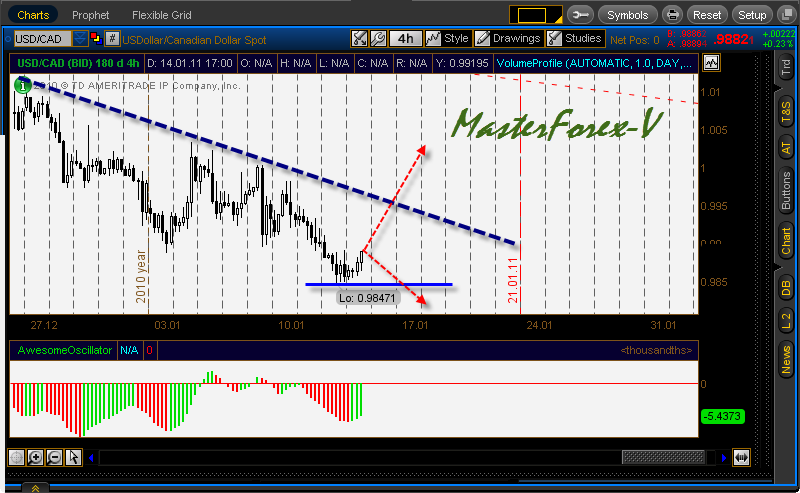Click the 21.01.11 vertical date marker label
This screenshot has height=493, width=800.
click(513, 280)
